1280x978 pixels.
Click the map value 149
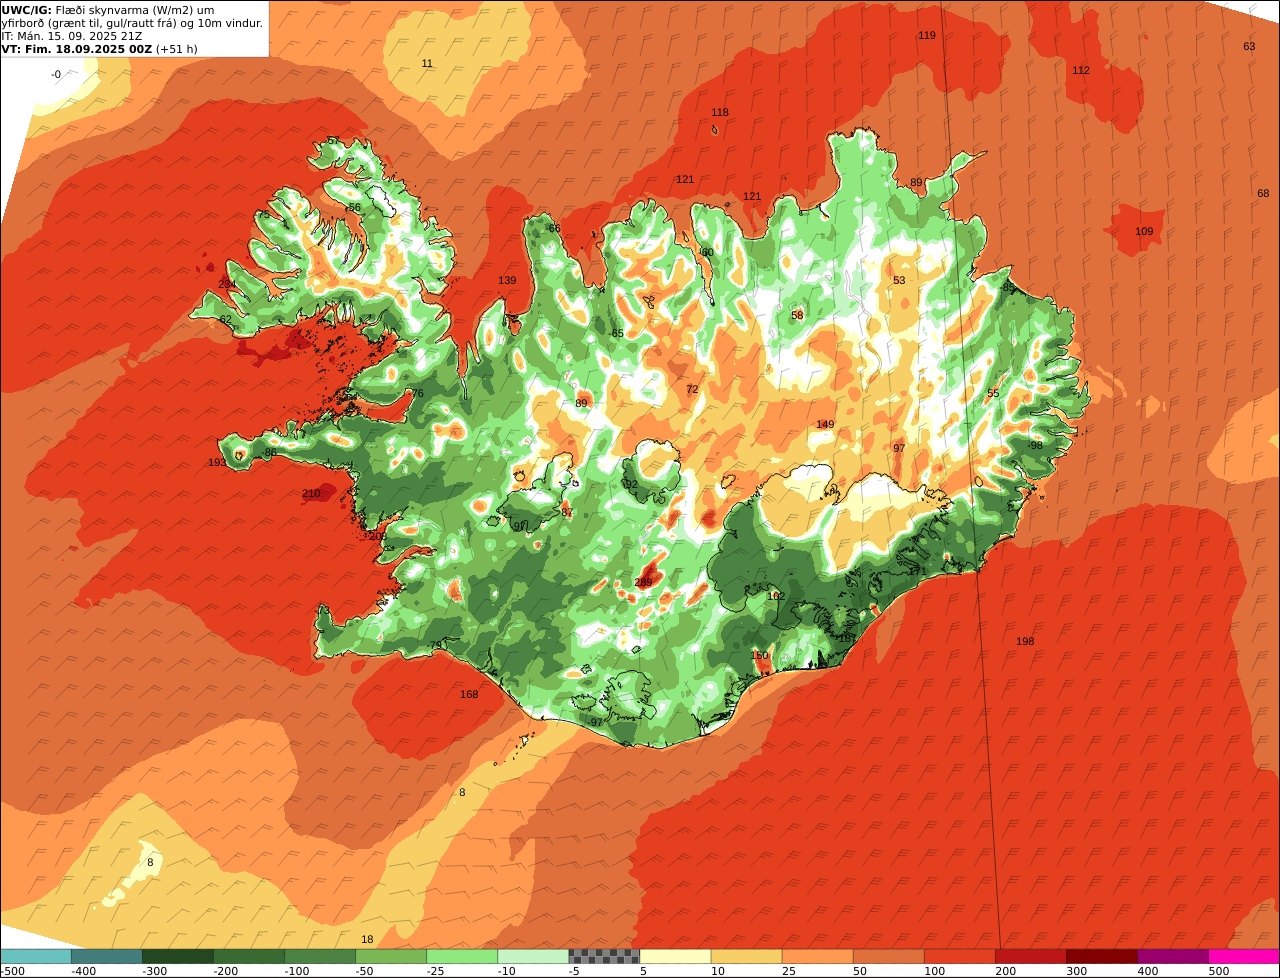[x=825, y=424]
